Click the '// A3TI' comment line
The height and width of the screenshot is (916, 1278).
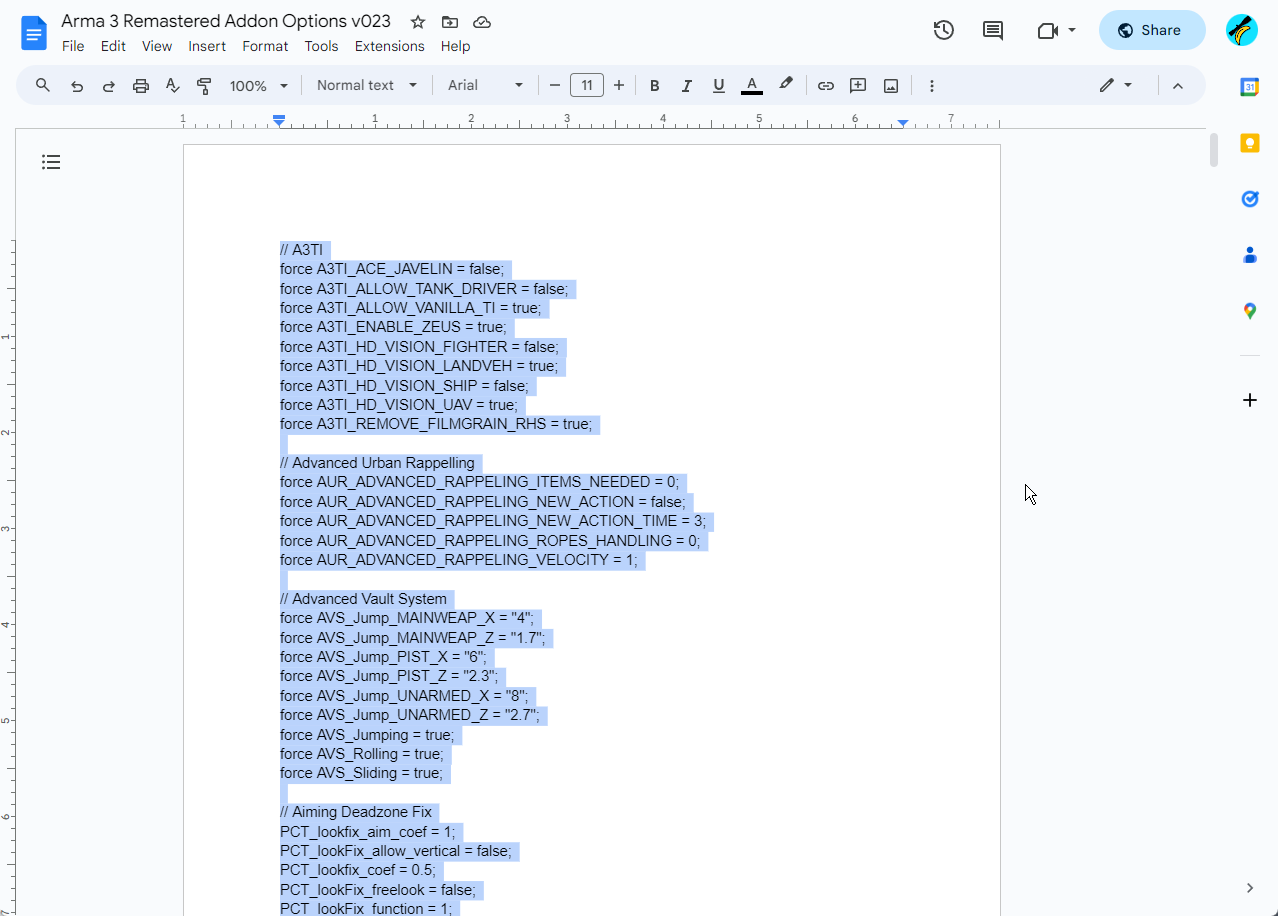[302, 250]
